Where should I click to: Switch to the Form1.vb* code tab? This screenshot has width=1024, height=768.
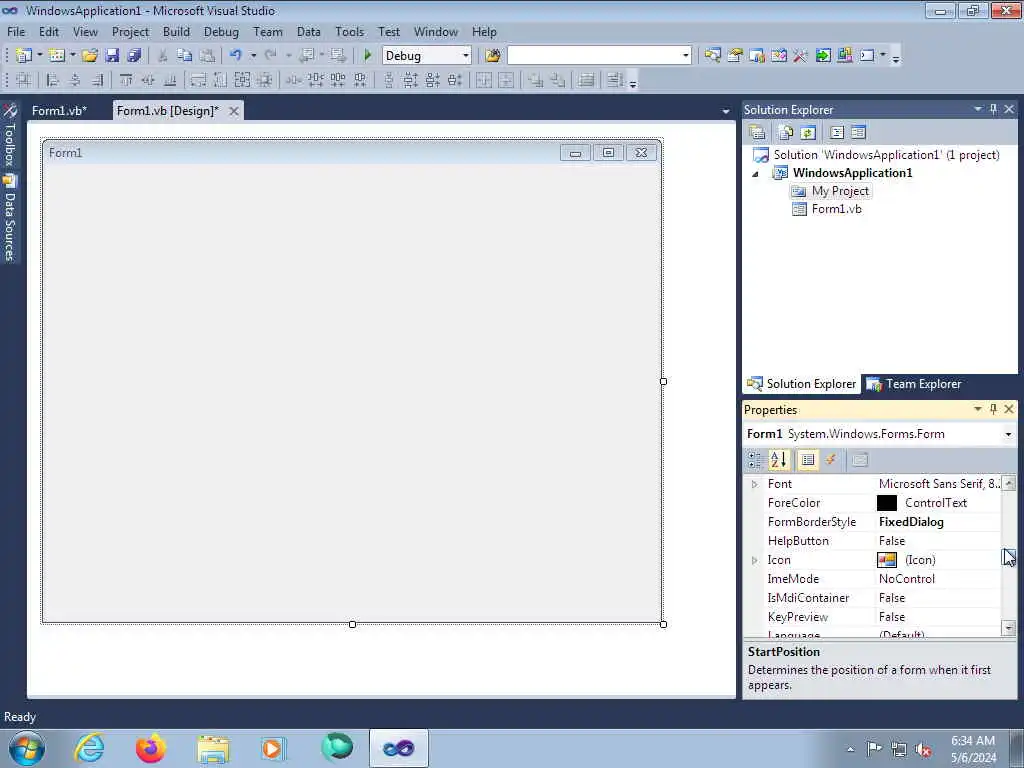point(59,111)
